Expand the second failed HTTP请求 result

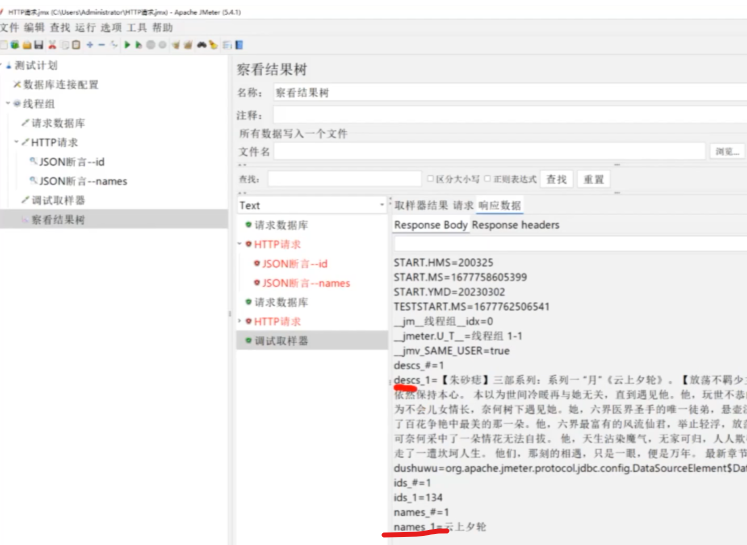(x=240, y=321)
